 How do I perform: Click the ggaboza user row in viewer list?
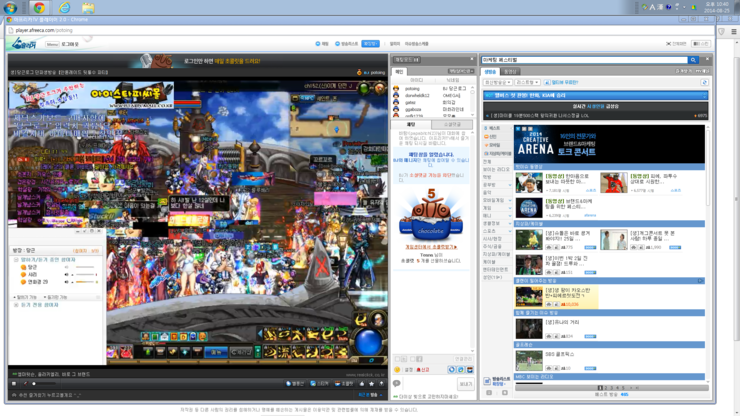(x=431, y=109)
